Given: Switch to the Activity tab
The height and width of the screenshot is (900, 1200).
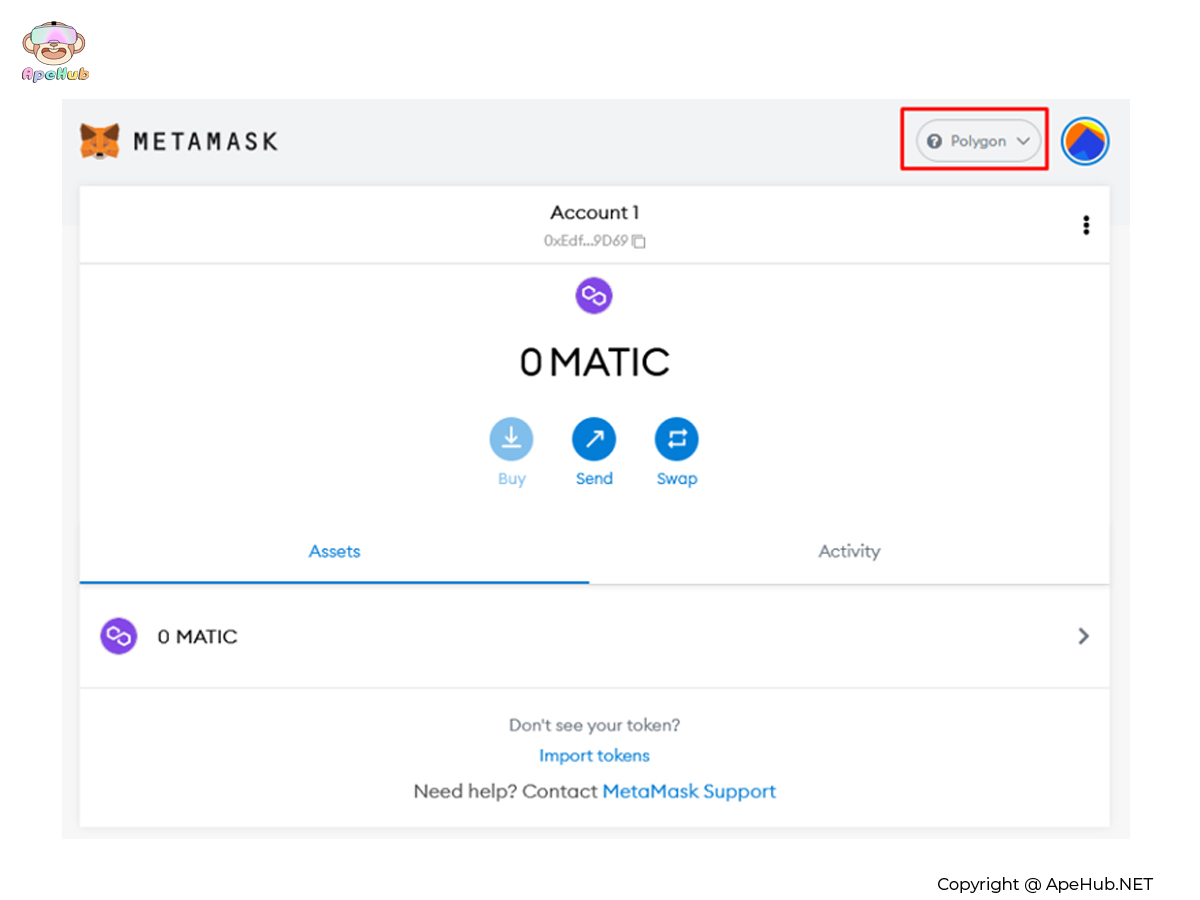Looking at the screenshot, I should pyautogui.click(x=849, y=551).
